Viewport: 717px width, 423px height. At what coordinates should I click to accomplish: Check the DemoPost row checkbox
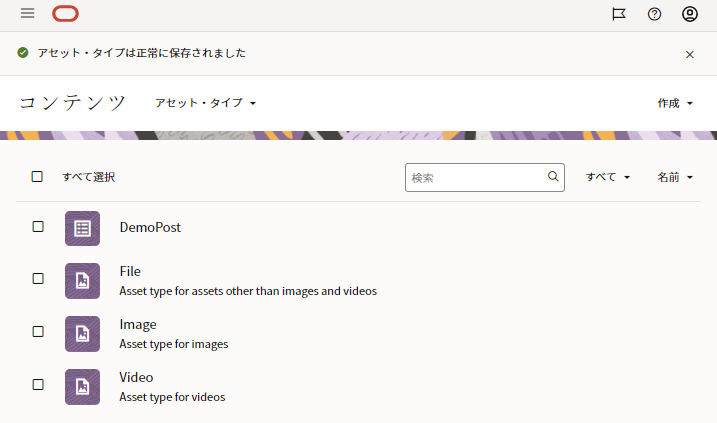pos(38,227)
